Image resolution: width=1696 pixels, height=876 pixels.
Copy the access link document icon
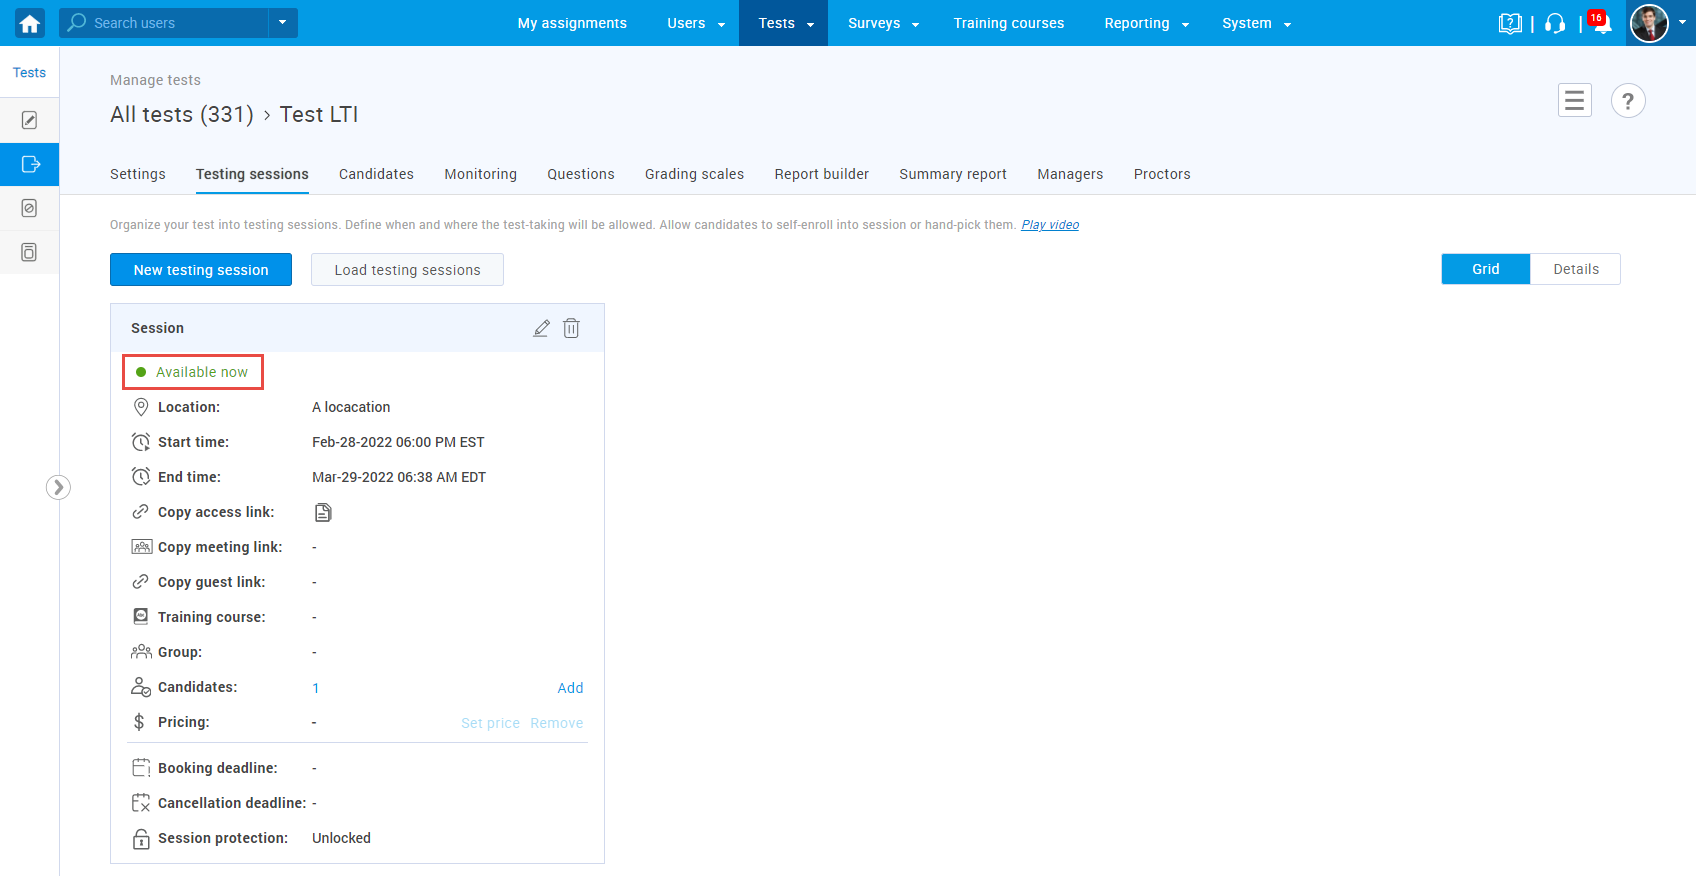[323, 513]
